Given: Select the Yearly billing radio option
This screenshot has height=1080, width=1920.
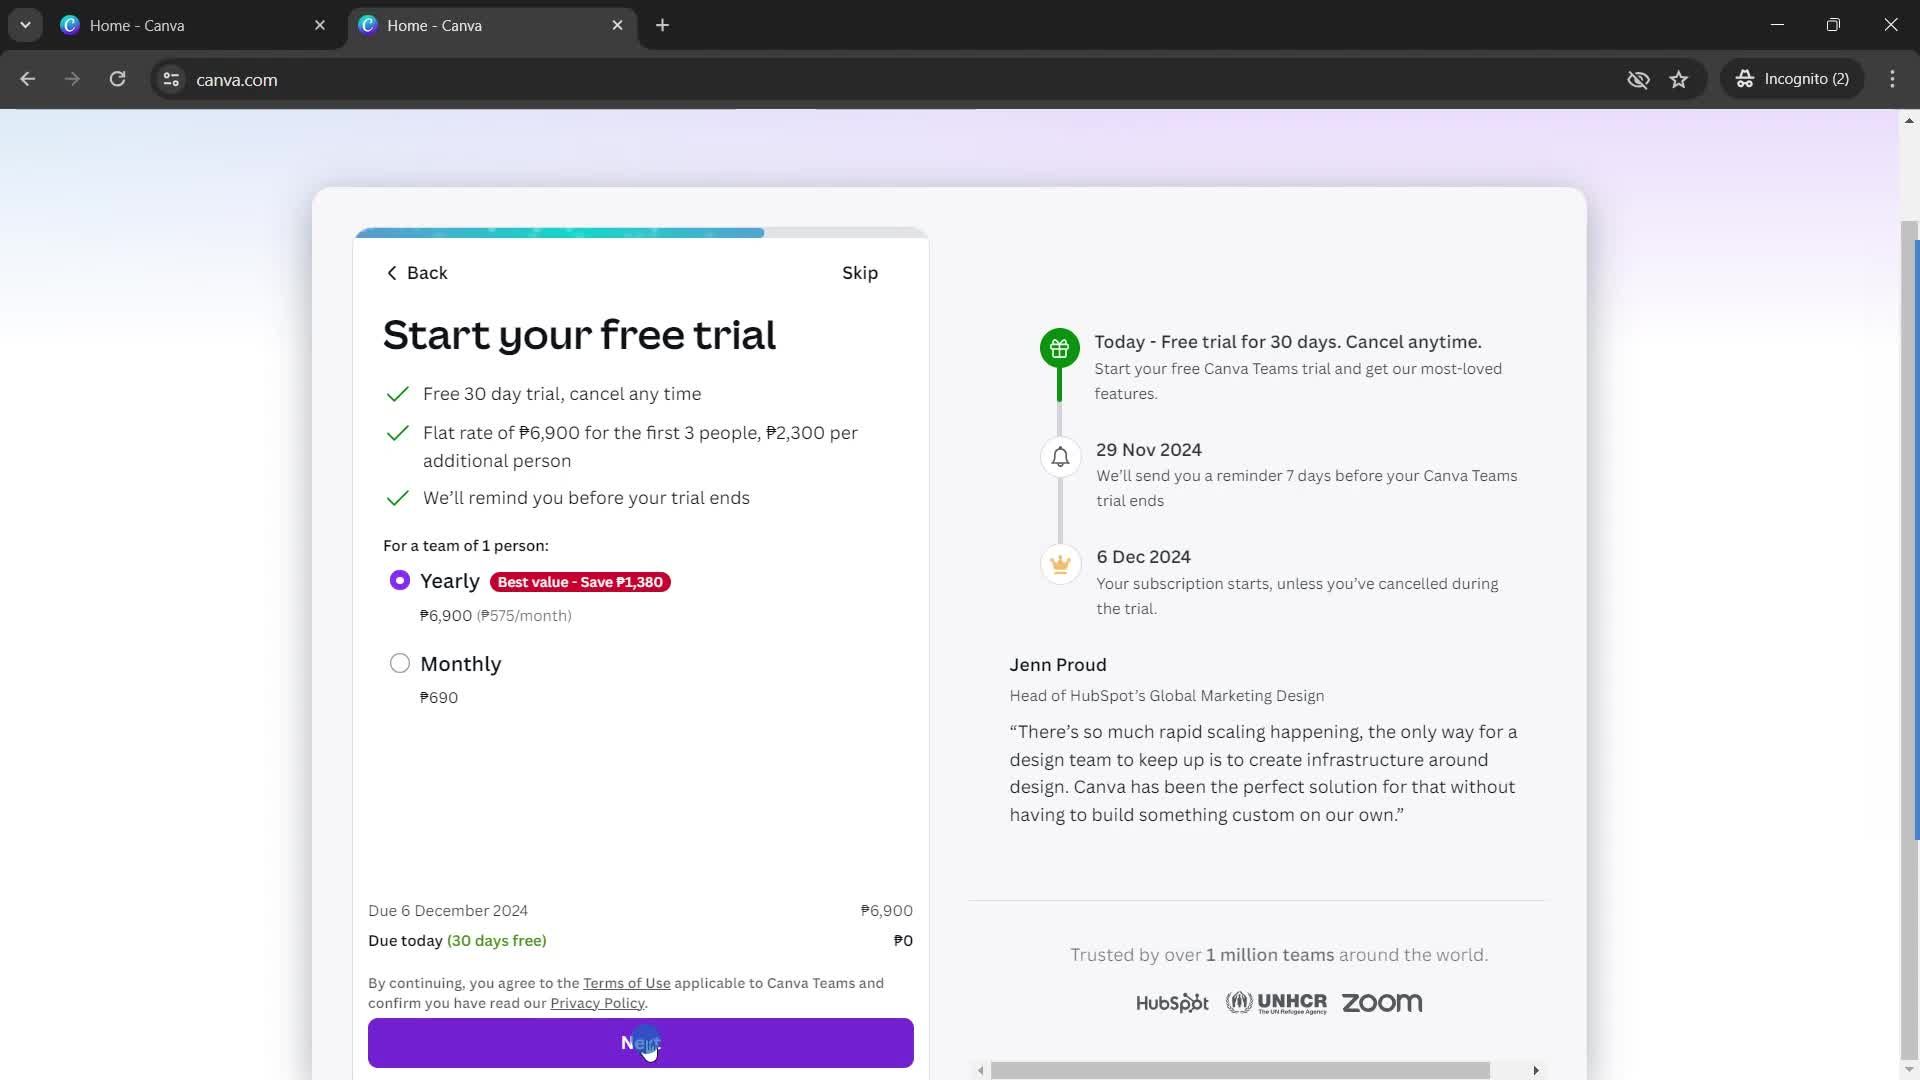Looking at the screenshot, I should (399, 580).
